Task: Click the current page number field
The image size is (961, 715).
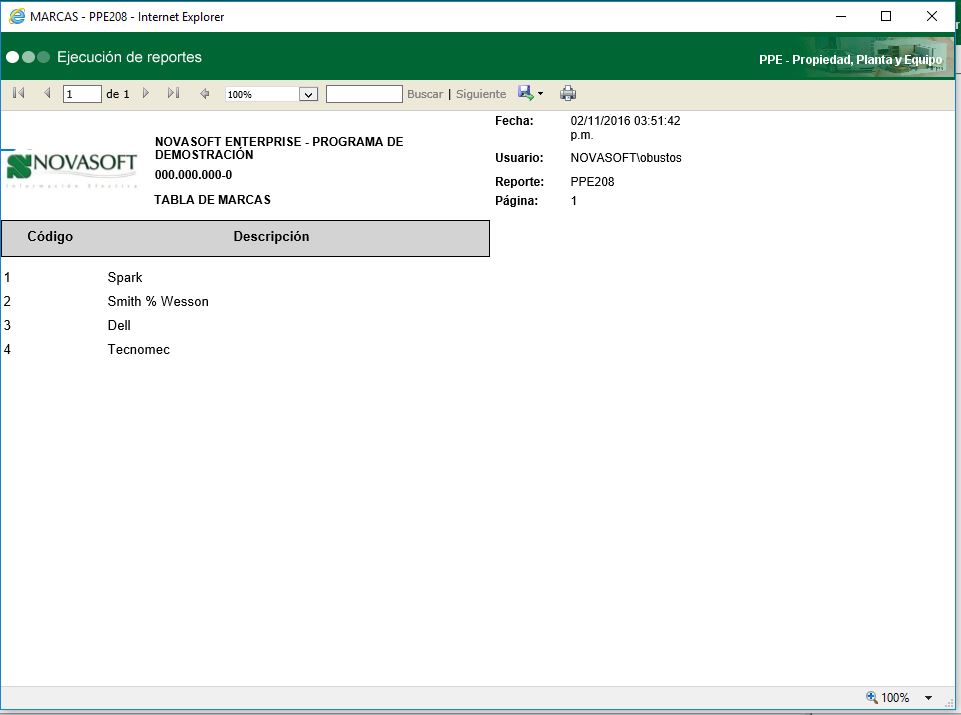Action: point(82,94)
